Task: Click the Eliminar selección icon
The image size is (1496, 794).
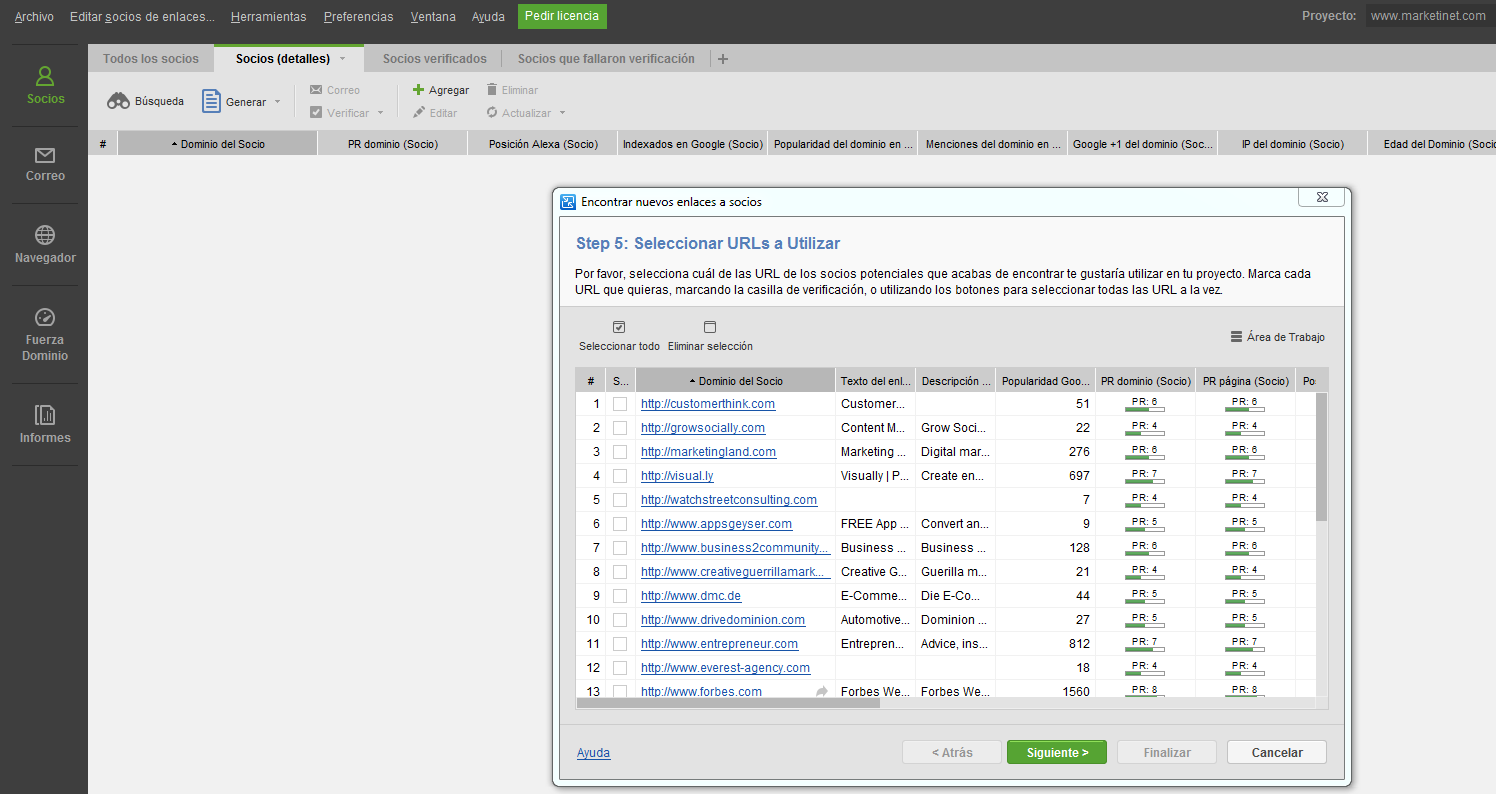Action: [710, 327]
